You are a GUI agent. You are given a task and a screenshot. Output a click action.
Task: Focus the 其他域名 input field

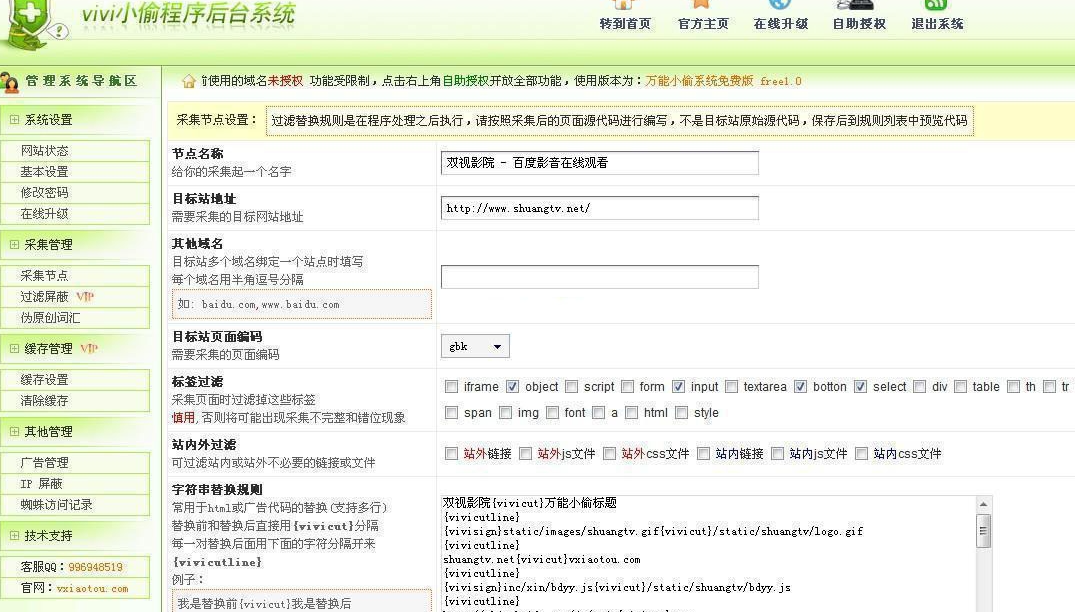pyautogui.click(x=600, y=277)
